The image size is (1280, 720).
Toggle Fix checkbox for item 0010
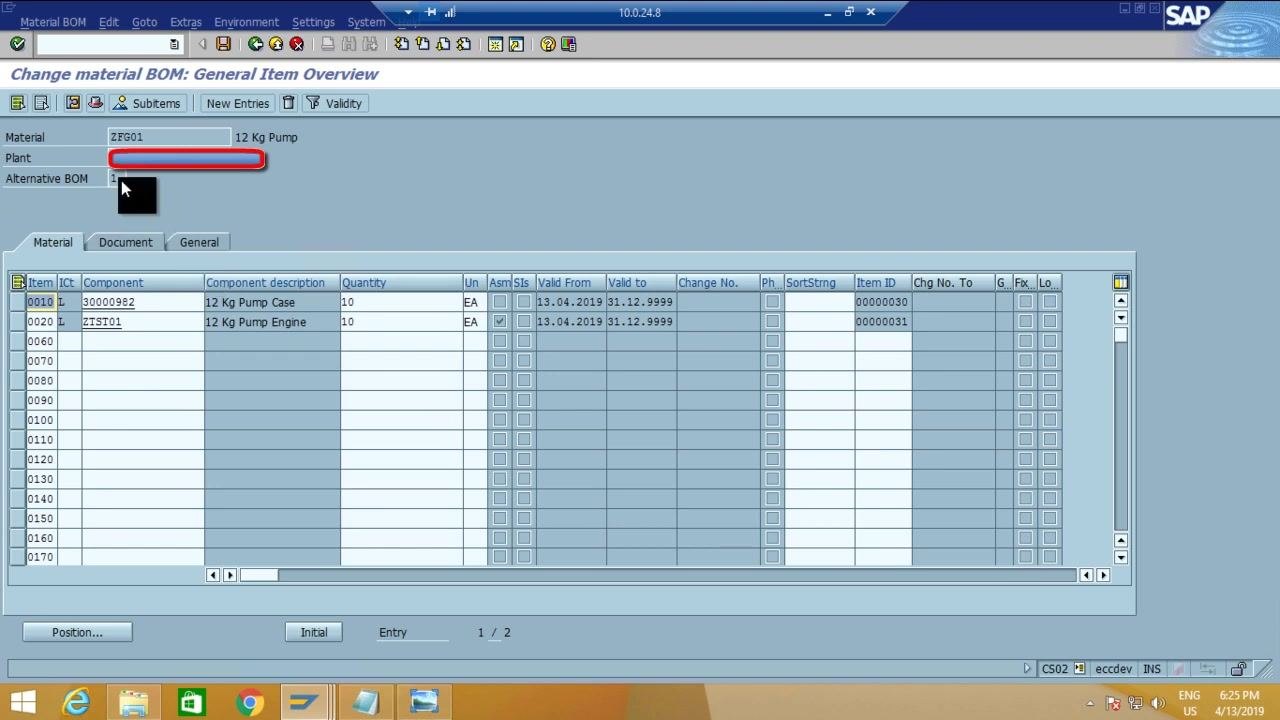tap(1025, 302)
